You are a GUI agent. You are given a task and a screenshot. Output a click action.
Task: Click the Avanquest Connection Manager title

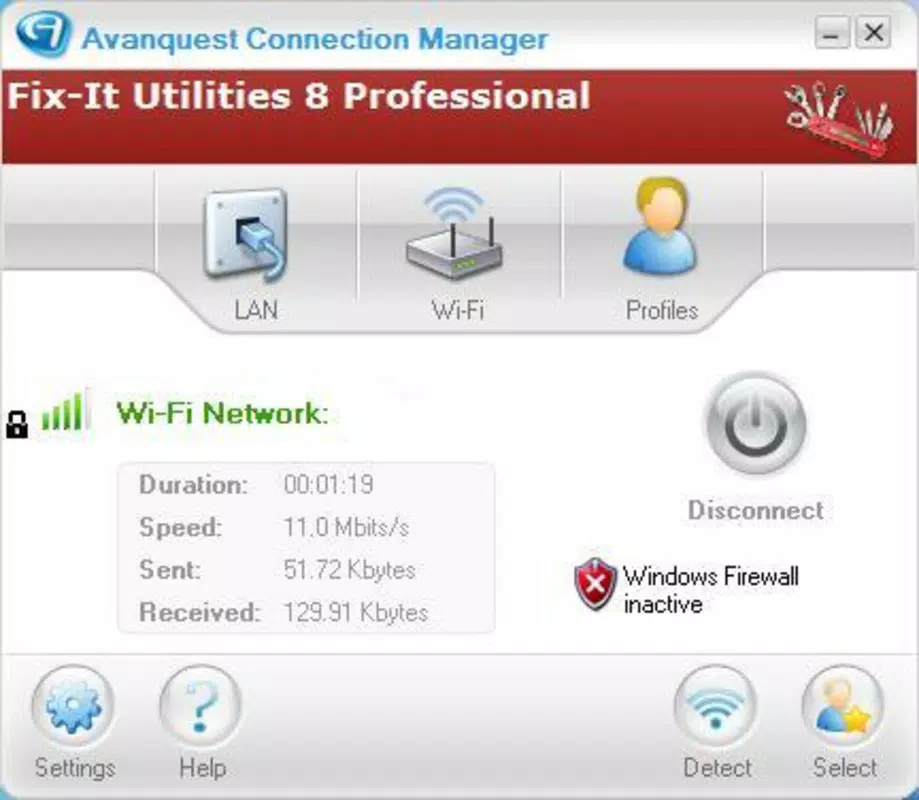tap(315, 40)
